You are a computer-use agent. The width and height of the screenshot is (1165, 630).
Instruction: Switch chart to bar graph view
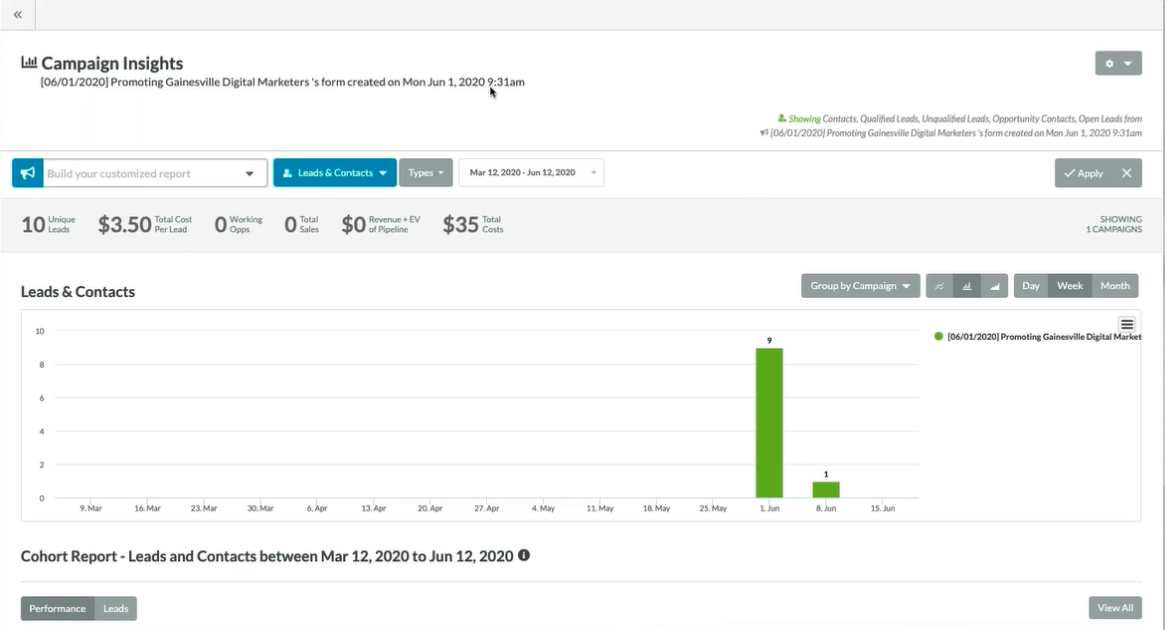coord(966,286)
